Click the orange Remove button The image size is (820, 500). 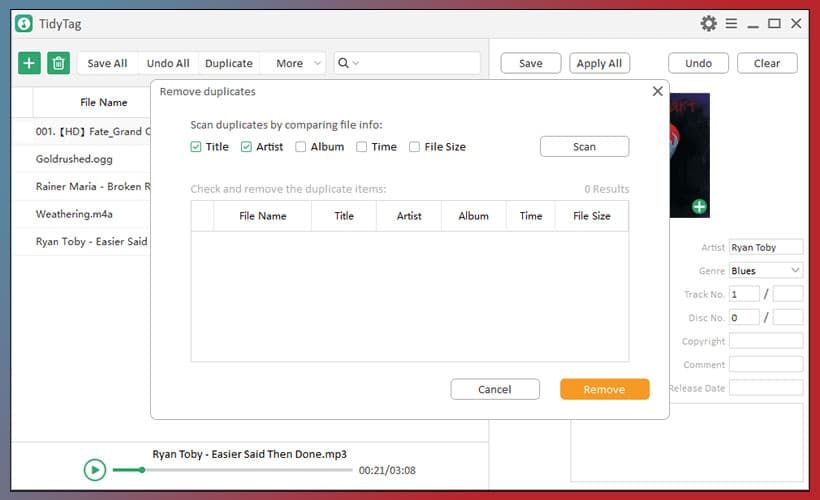(605, 390)
